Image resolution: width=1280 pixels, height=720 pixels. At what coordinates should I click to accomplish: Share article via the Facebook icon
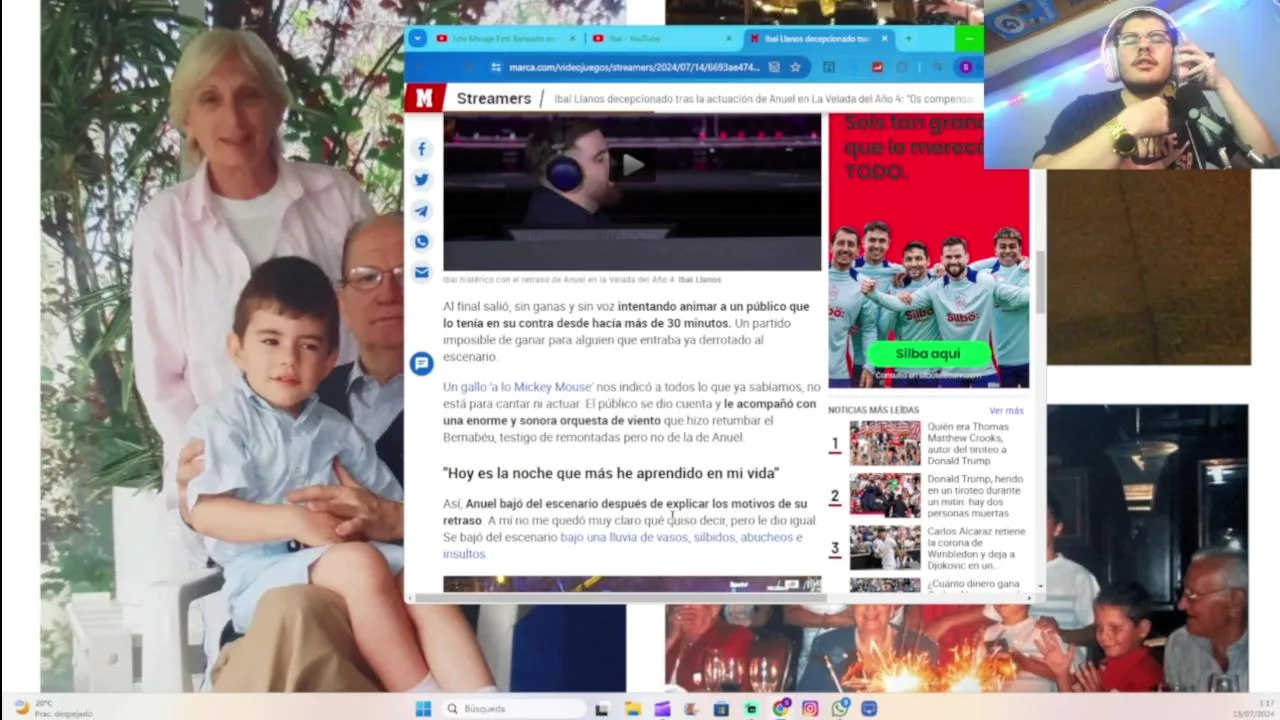pyautogui.click(x=421, y=149)
